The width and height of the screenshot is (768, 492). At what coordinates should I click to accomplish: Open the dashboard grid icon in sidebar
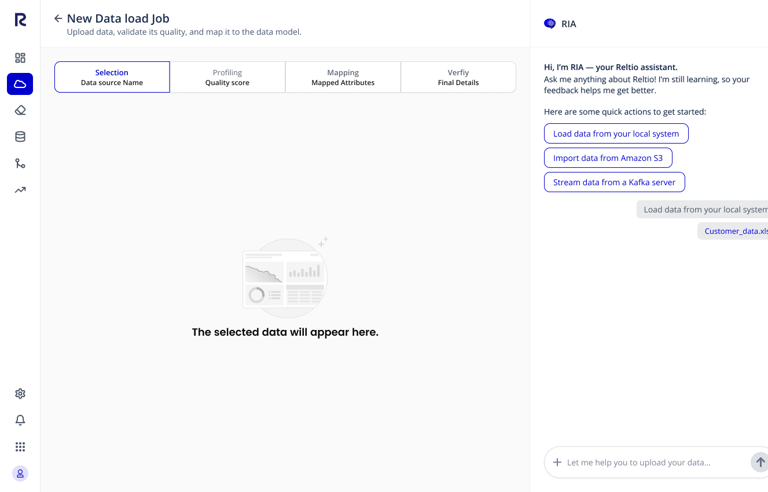[x=20, y=58]
